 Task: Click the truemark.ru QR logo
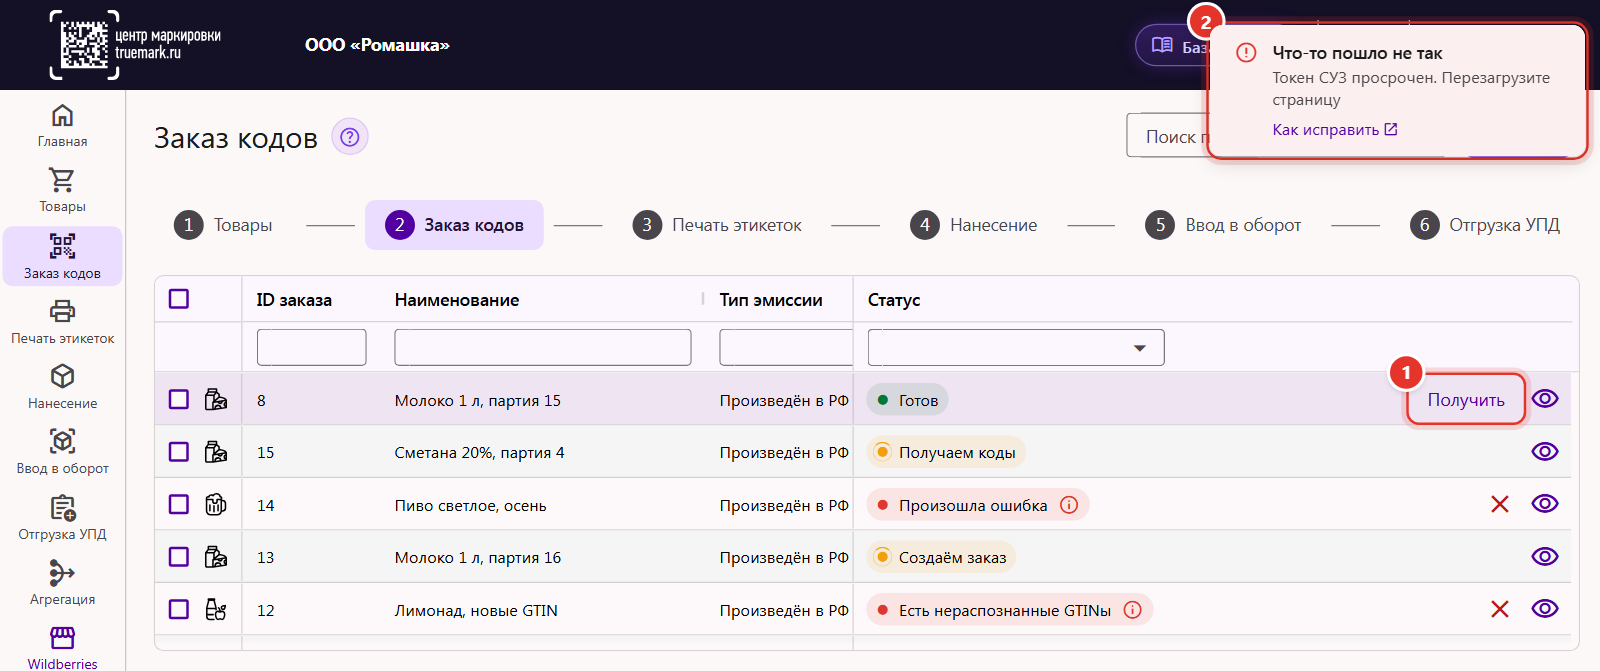84,45
